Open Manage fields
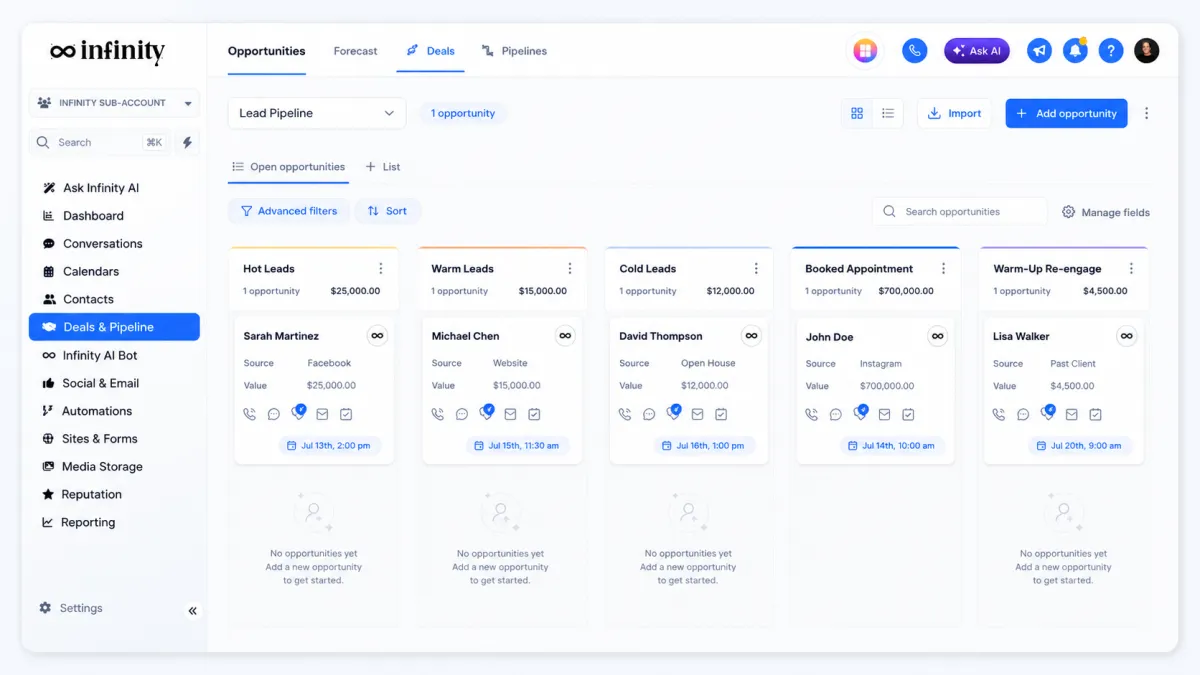This screenshot has height=675, width=1200. (x=1106, y=213)
